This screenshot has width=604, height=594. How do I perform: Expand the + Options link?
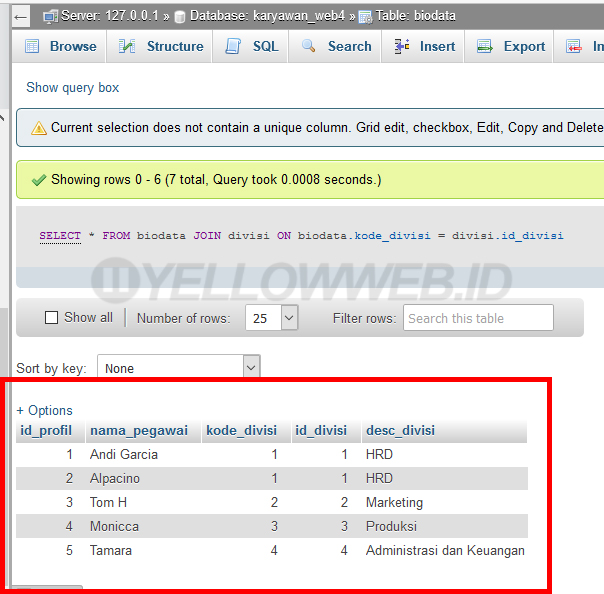[44, 410]
